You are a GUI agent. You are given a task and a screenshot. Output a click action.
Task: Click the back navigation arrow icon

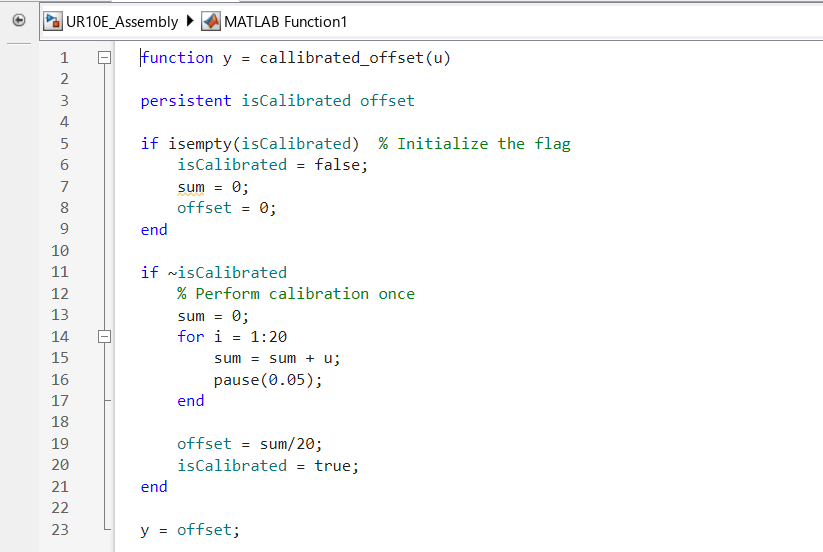click(19, 20)
